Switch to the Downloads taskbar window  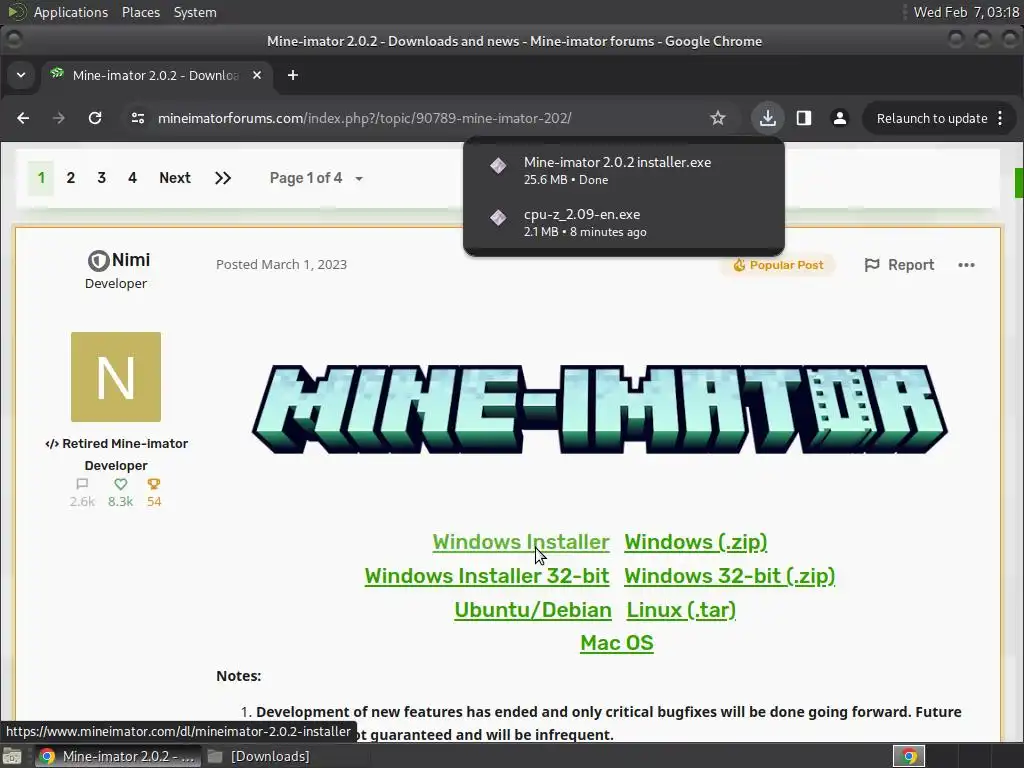(259, 756)
